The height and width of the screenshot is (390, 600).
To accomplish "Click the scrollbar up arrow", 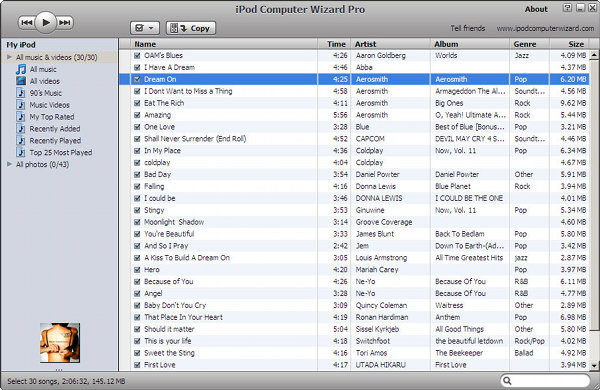I will [594, 55].
